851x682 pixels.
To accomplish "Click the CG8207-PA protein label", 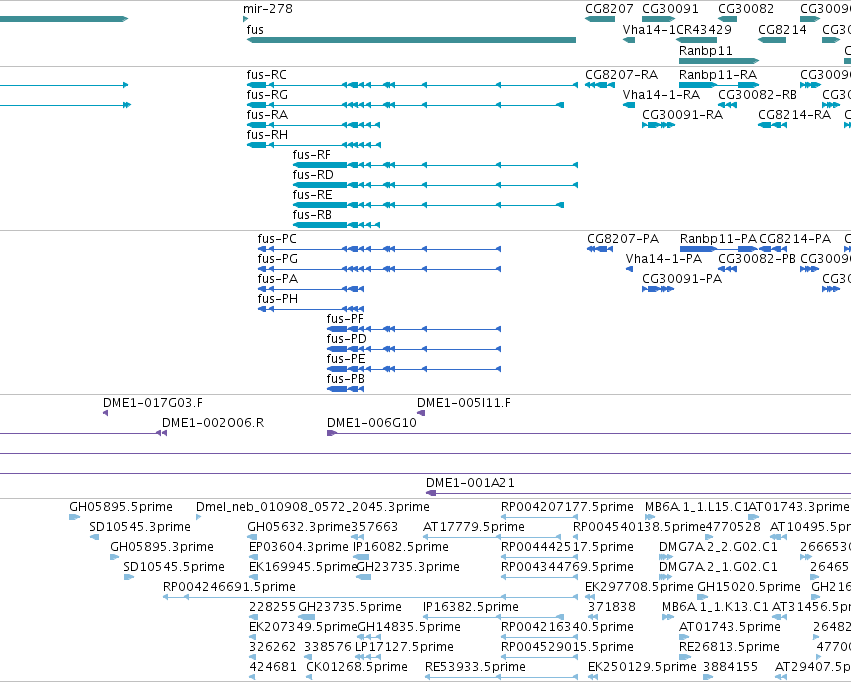I will point(623,239).
